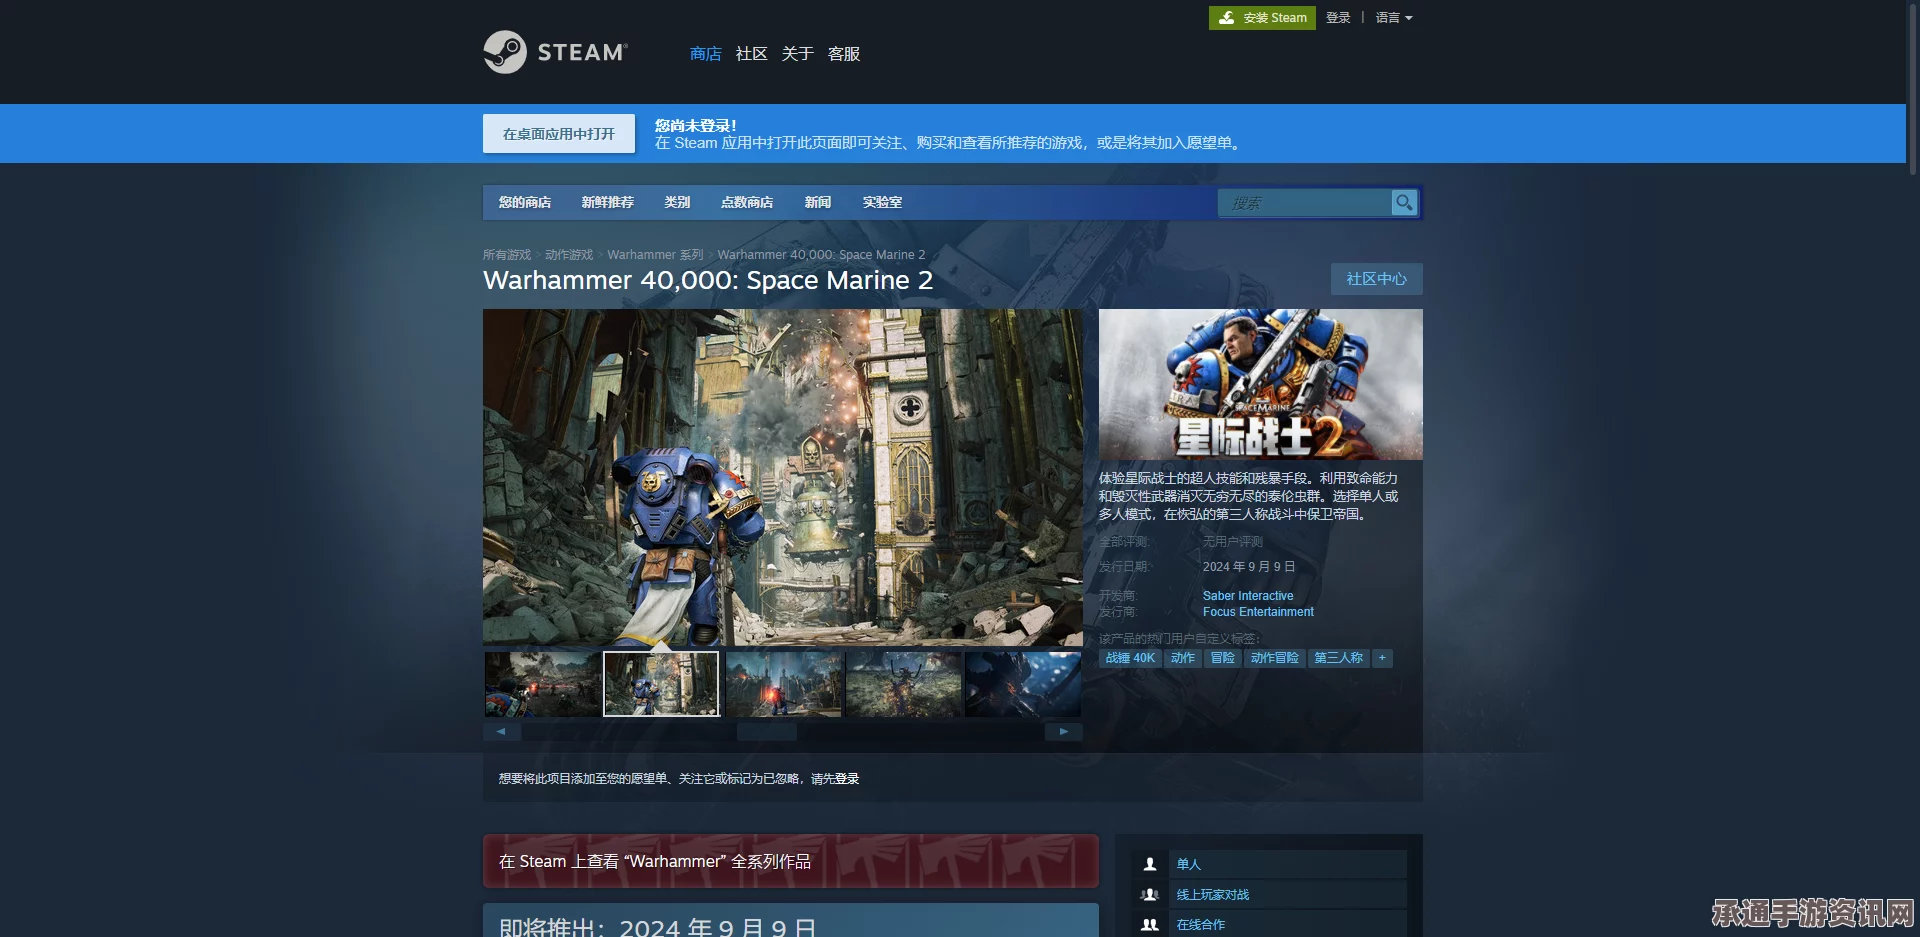Screen dimensions: 1920x937
Task: Click the plus tag button
Action: [x=1382, y=658]
